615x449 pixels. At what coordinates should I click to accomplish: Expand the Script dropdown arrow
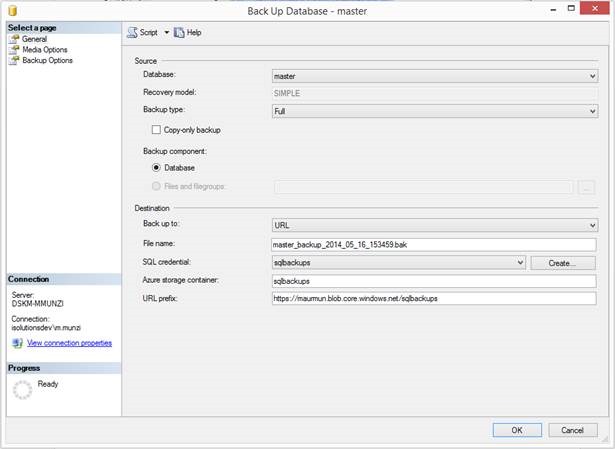166,32
